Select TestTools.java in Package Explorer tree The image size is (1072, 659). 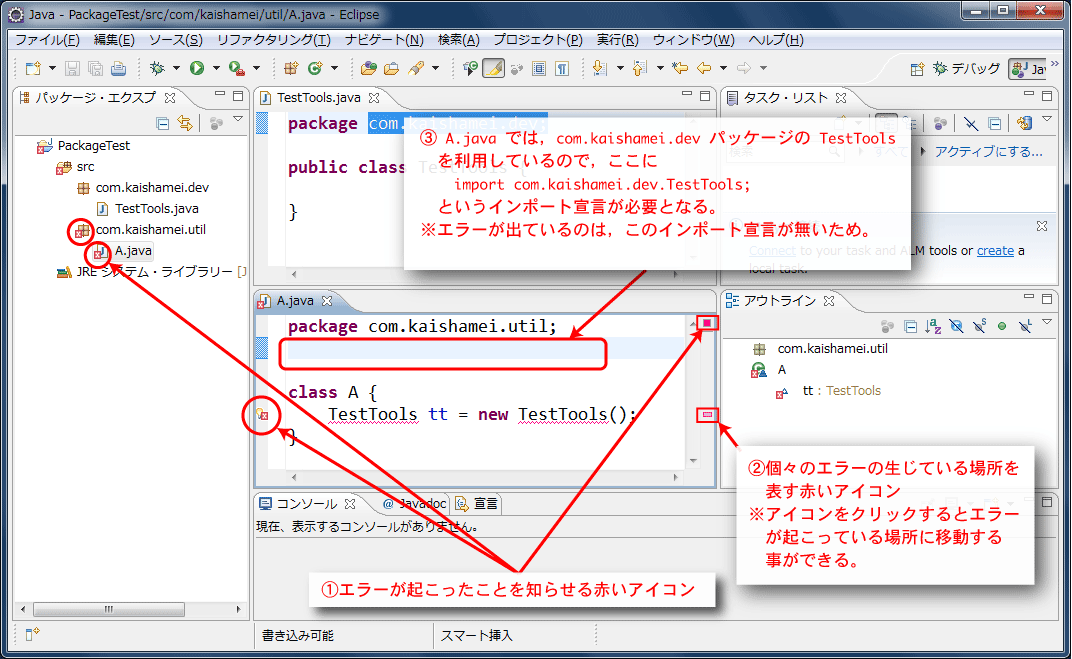tap(157, 209)
